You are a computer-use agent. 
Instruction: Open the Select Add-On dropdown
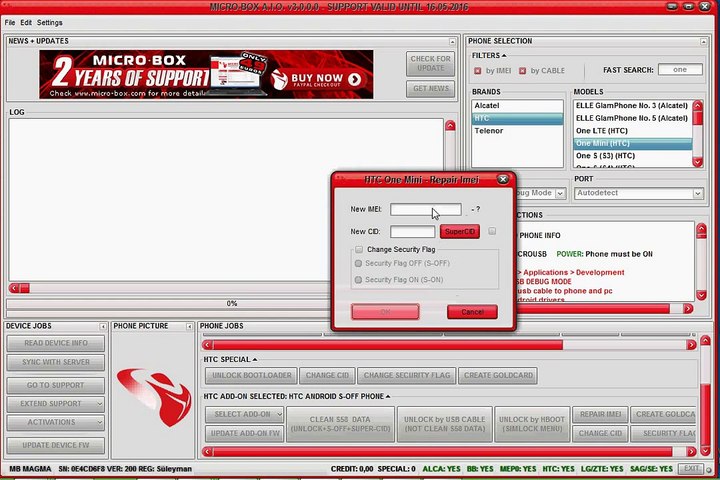pos(244,414)
